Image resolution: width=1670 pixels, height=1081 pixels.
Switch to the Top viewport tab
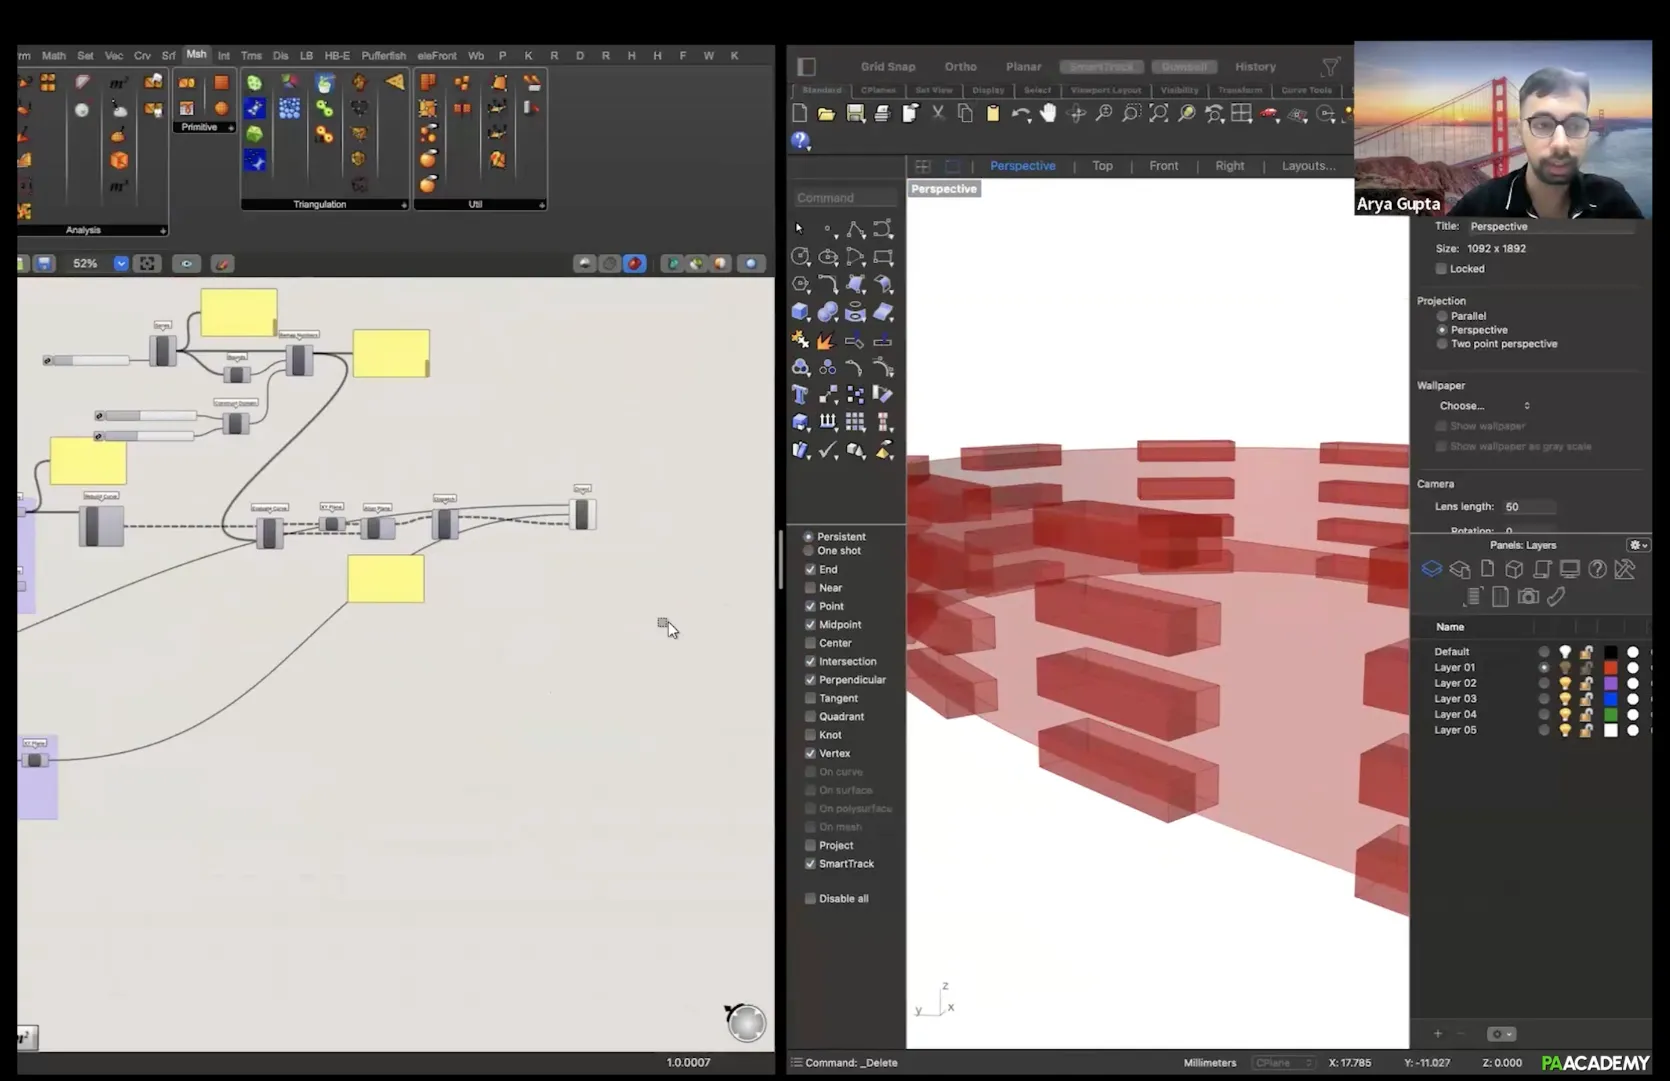(x=1102, y=166)
